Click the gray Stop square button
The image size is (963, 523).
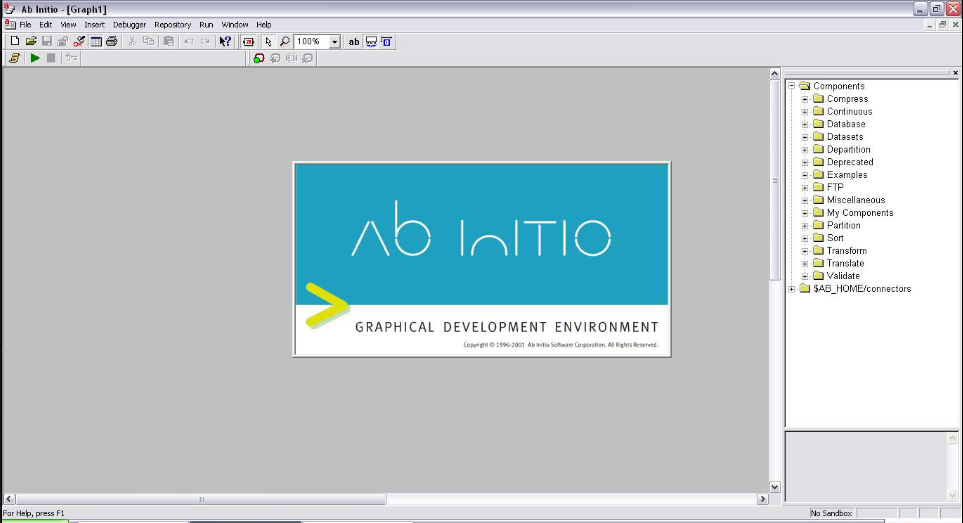click(x=51, y=58)
